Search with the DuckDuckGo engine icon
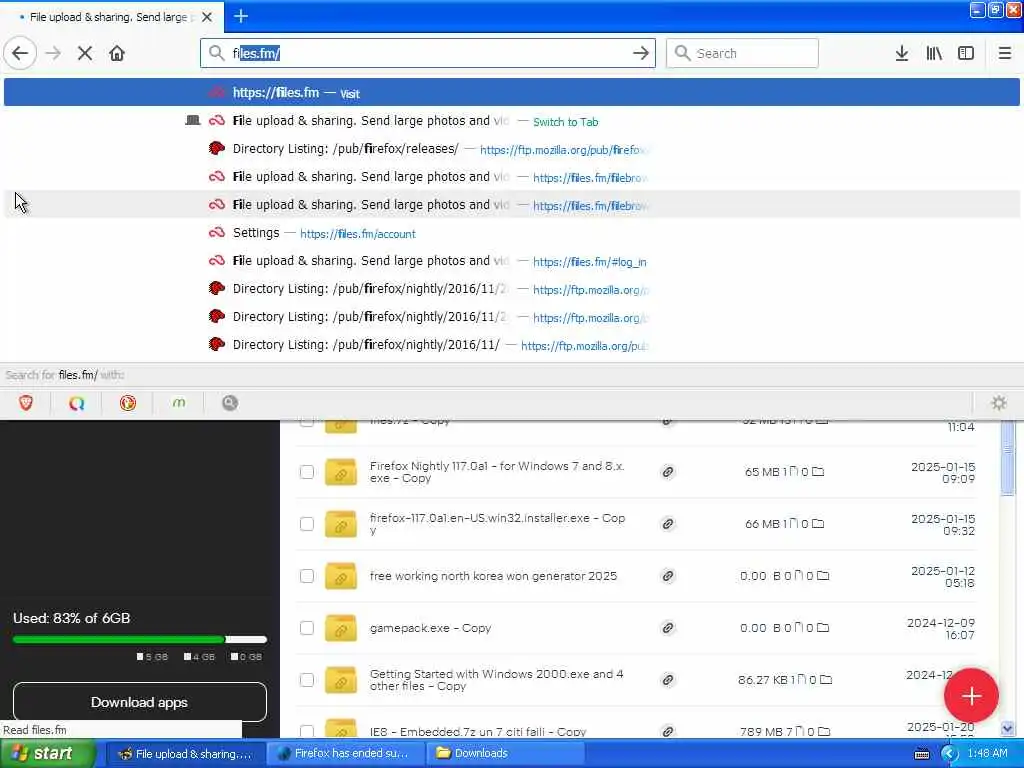Viewport: 1024px width, 768px height. tap(128, 403)
